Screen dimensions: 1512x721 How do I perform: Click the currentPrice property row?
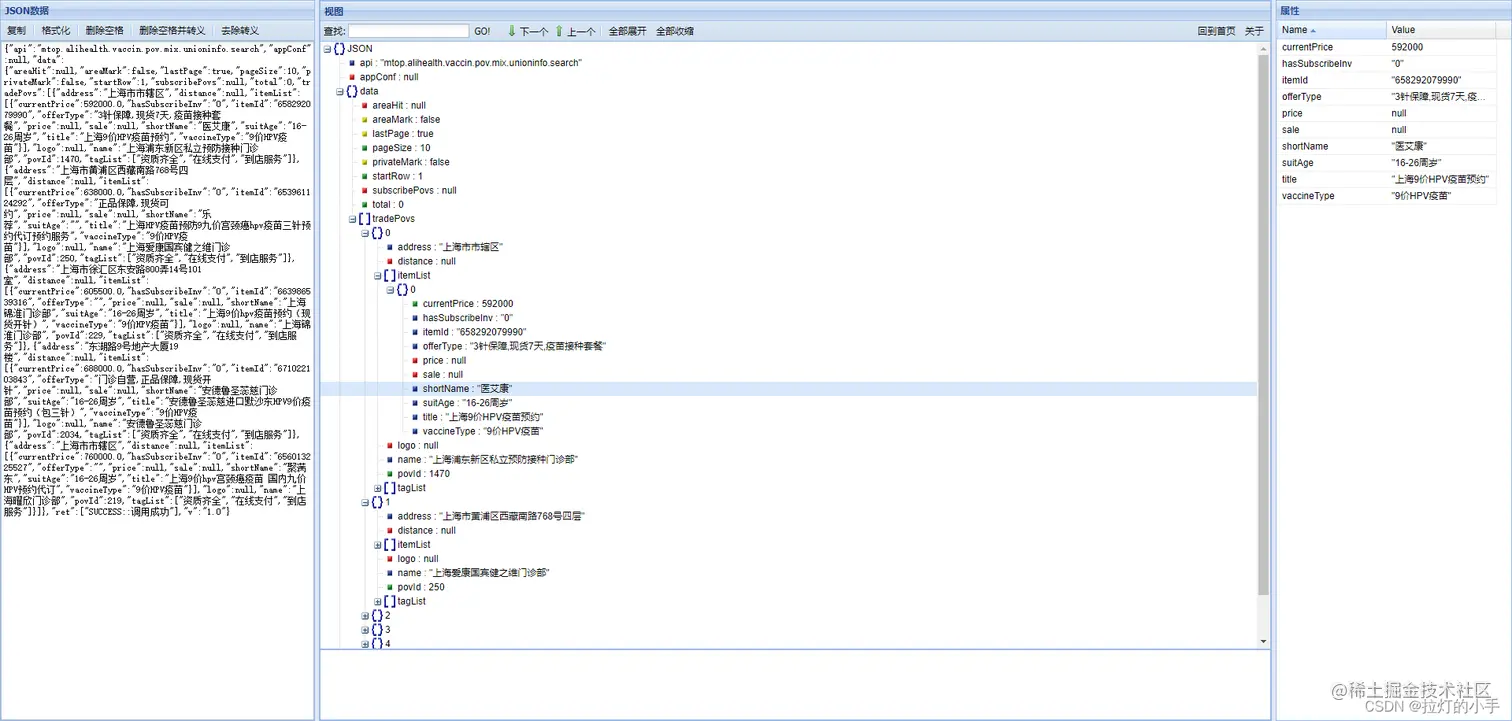[1387, 47]
